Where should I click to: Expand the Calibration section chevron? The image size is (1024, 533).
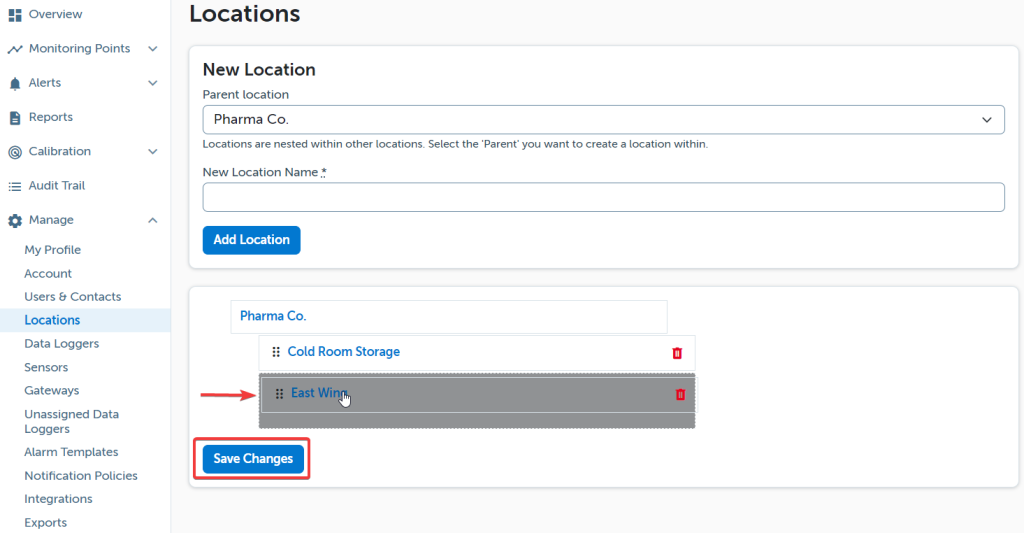152,152
